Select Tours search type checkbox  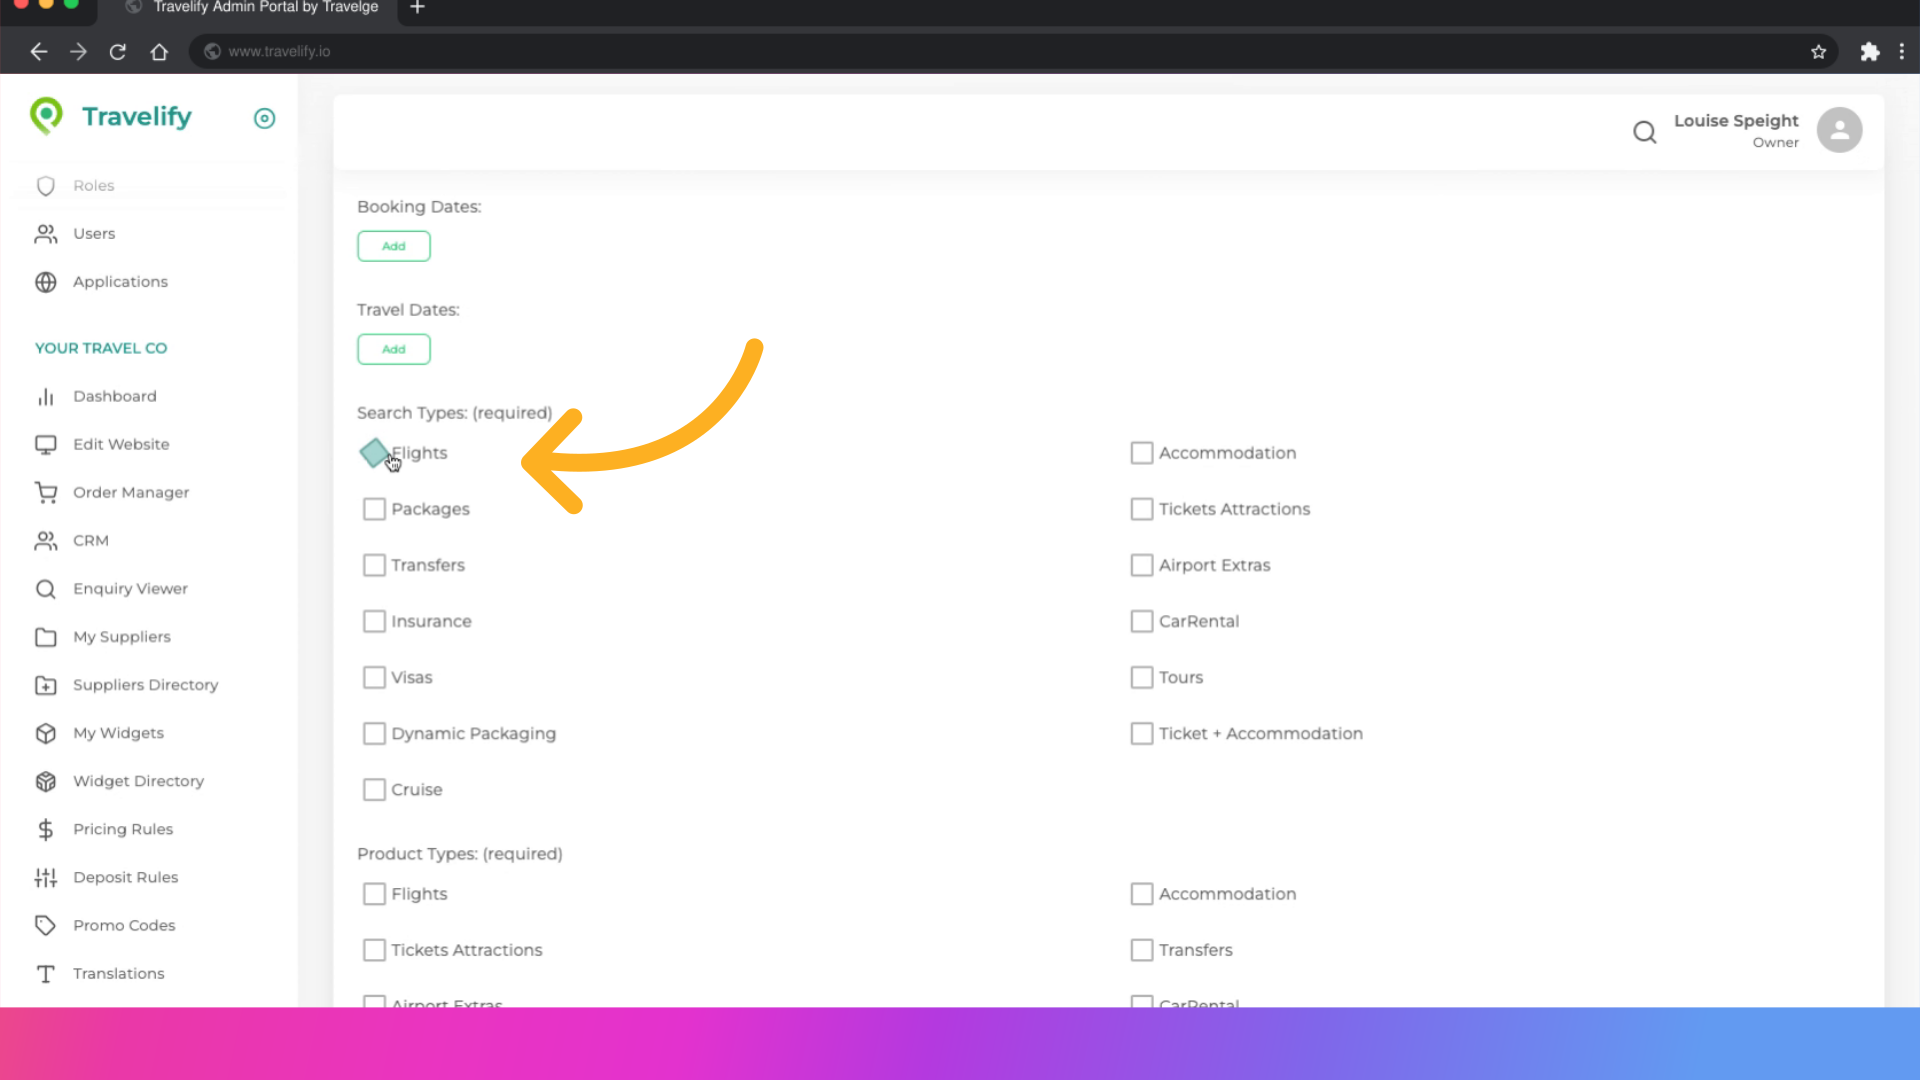point(1141,678)
